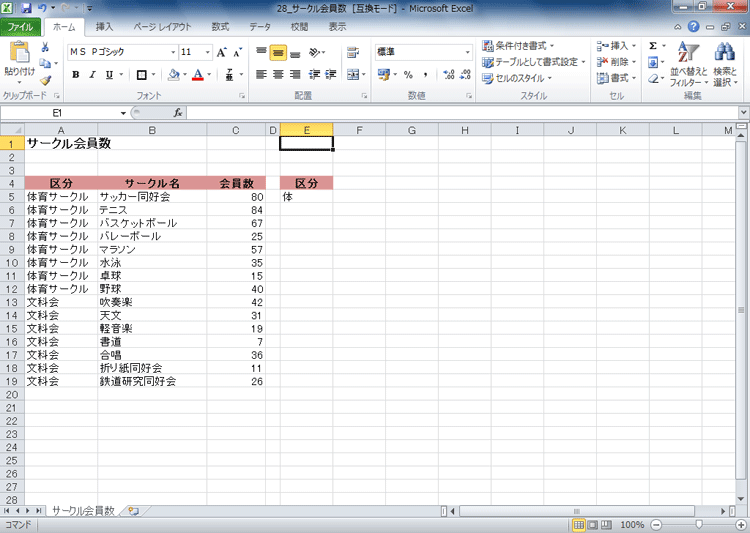Click the Orientation text angle icon
The width and height of the screenshot is (750, 533).
pyautogui.click(x=315, y=52)
